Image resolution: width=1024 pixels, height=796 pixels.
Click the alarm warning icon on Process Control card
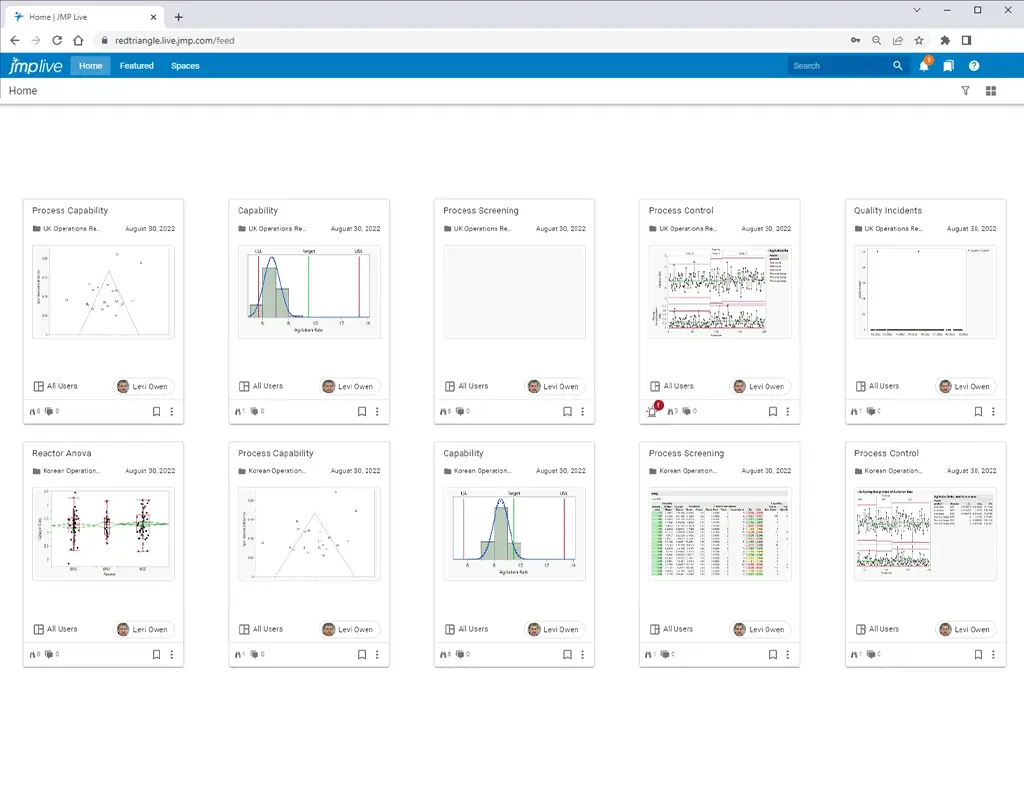pos(652,411)
